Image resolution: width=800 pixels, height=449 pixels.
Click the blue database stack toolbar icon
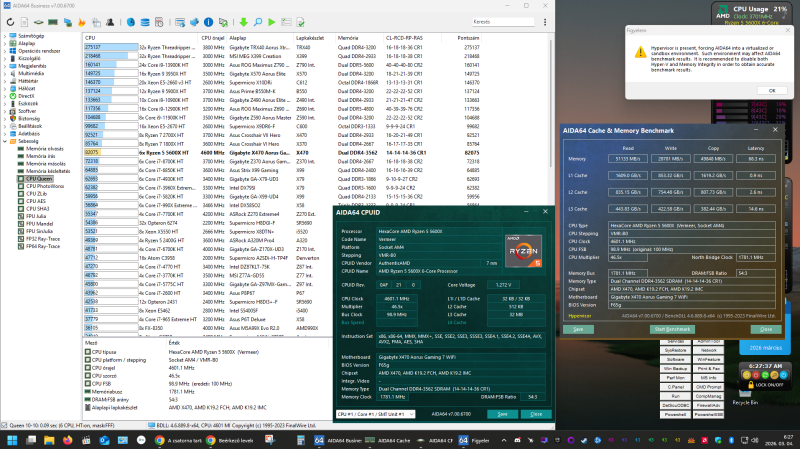[x=145, y=22]
